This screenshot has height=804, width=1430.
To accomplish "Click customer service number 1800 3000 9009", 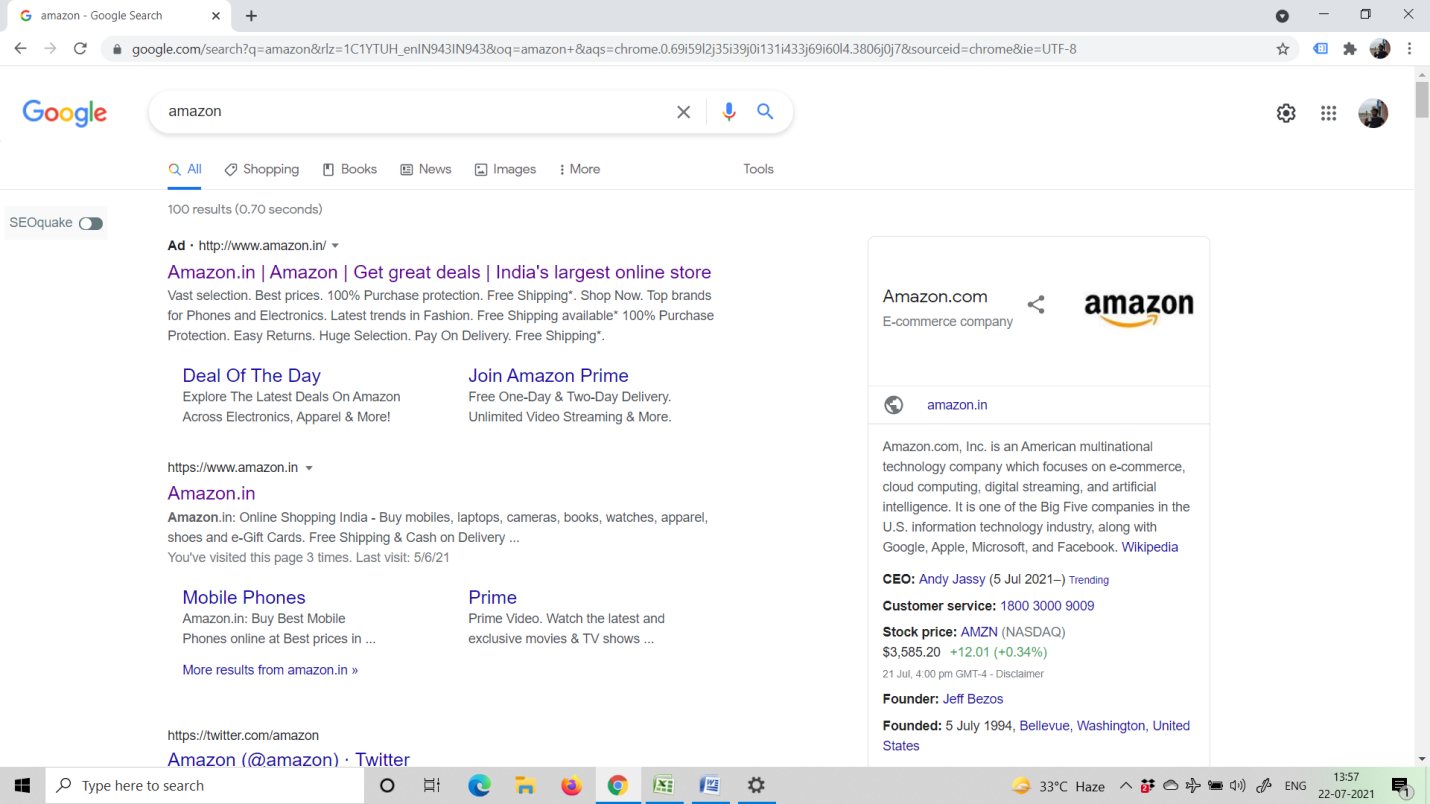I will pos(1047,606).
